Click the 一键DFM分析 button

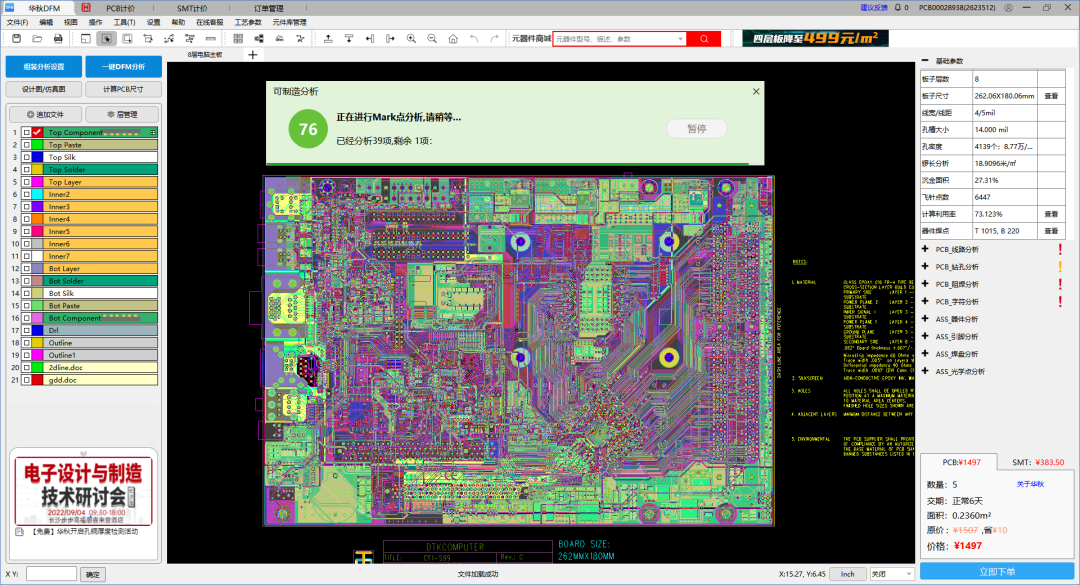point(122,67)
